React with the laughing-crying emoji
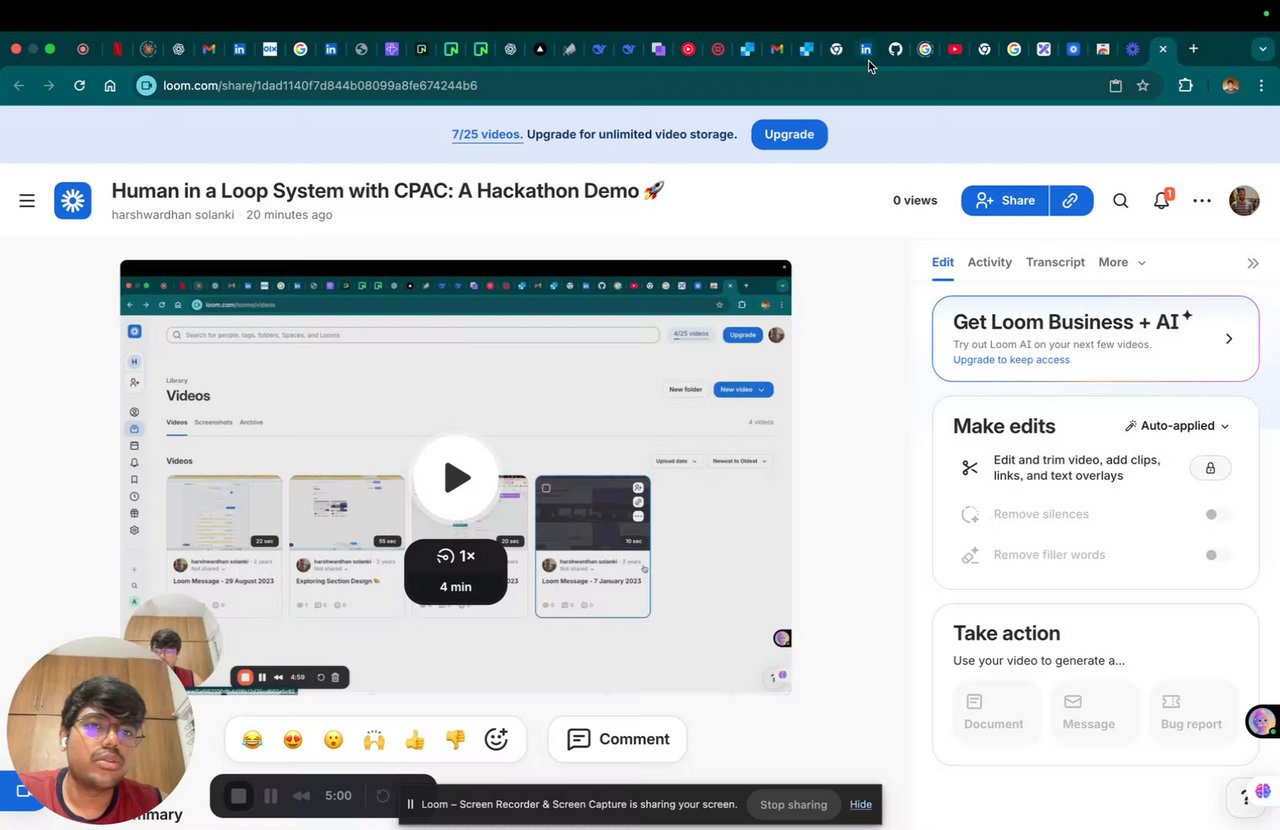The image size is (1280, 830). 252,740
